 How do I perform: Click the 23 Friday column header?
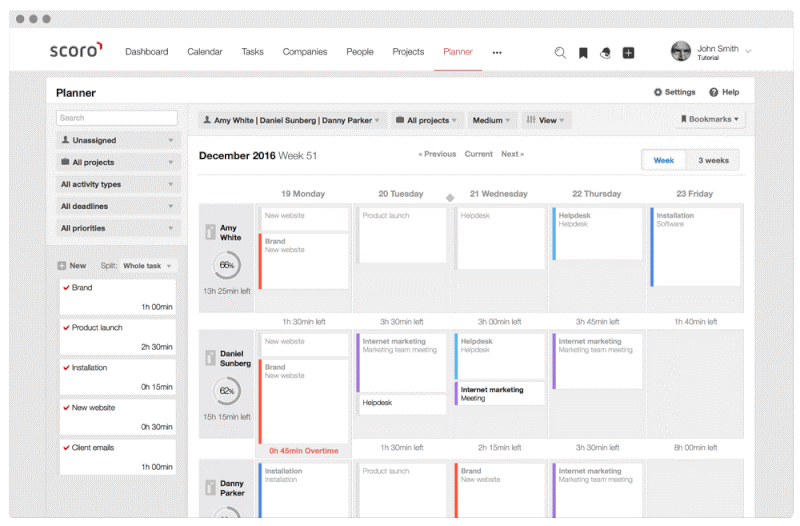pos(694,194)
